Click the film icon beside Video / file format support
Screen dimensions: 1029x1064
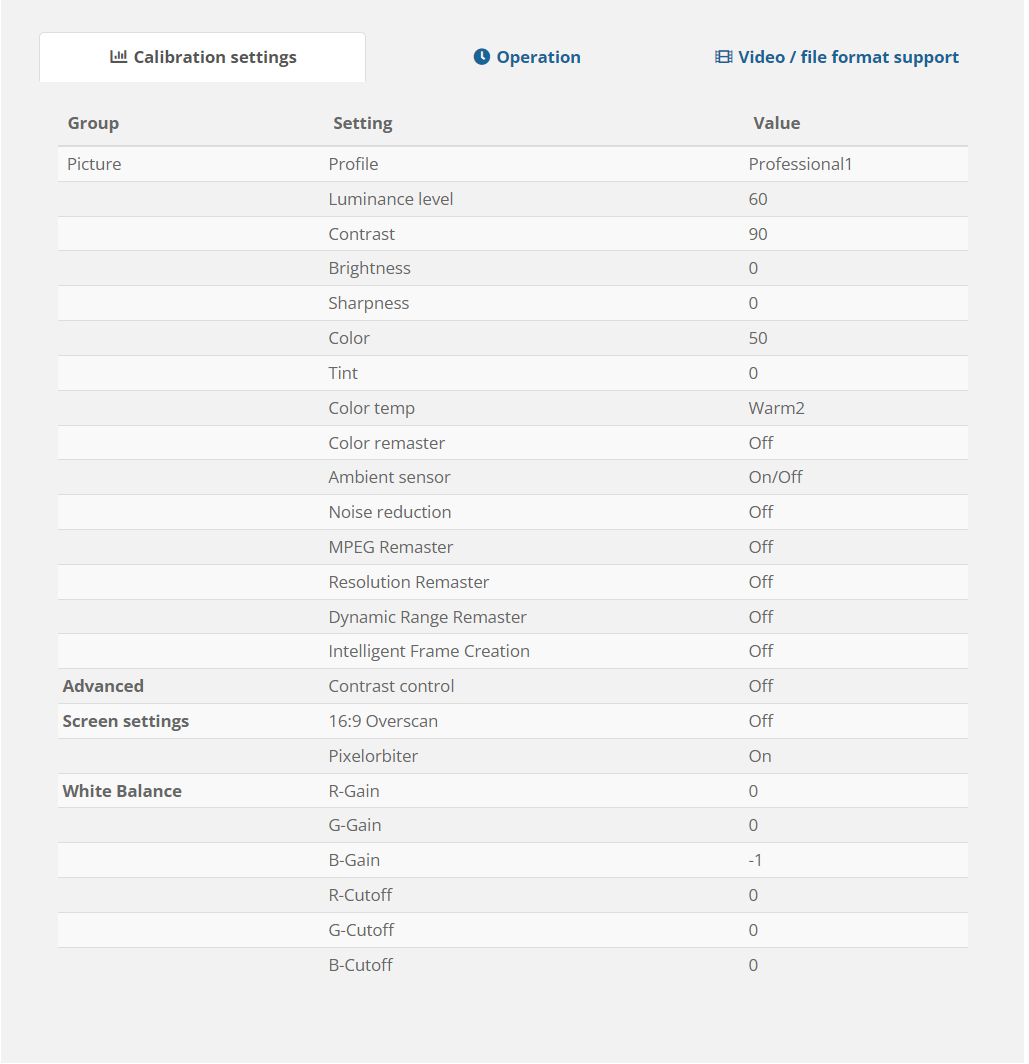pos(723,57)
